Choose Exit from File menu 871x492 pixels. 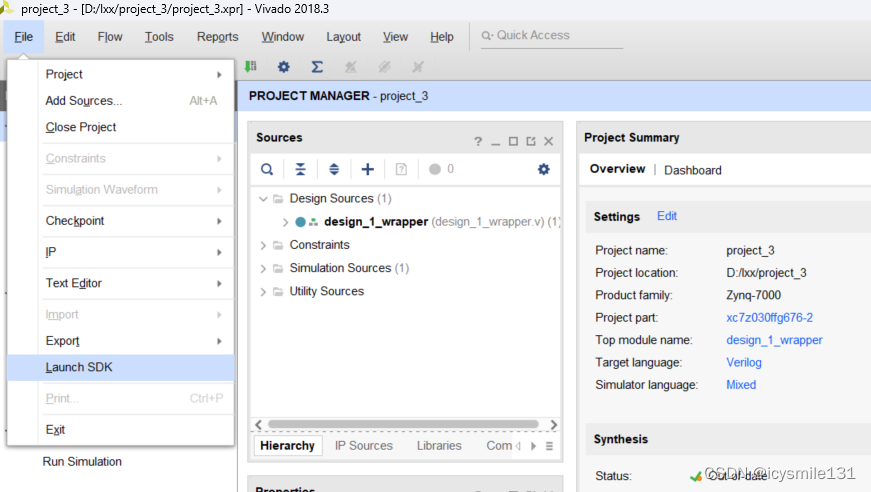pos(121,430)
